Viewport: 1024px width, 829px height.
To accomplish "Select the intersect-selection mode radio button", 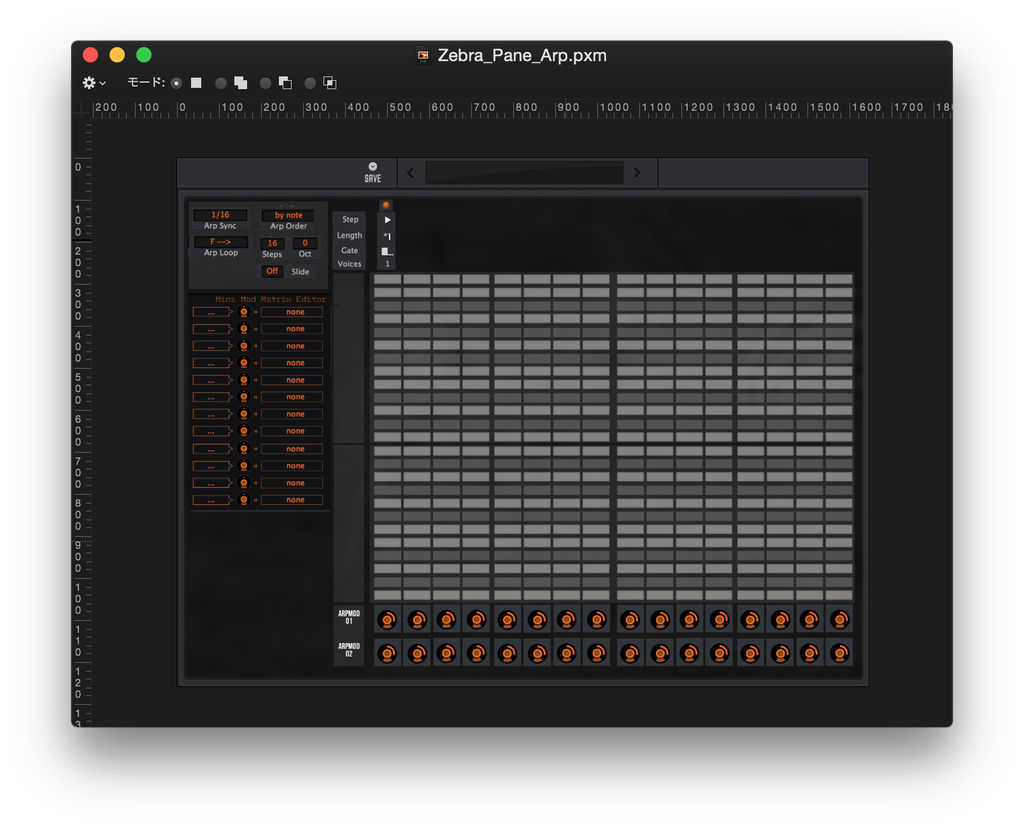I will [x=310, y=83].
